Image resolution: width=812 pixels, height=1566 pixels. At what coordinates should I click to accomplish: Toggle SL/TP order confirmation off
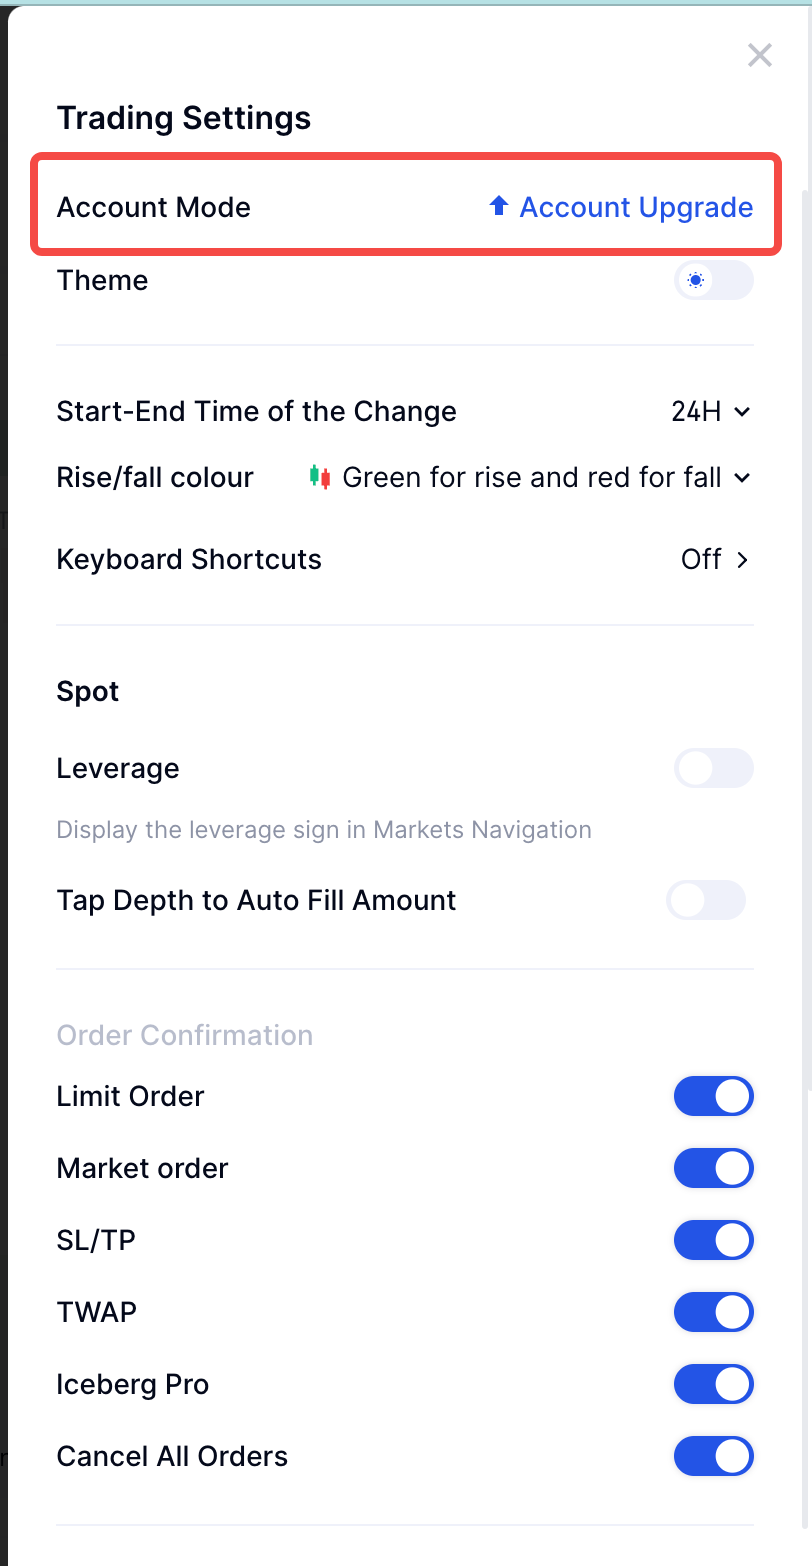[x=713, y=1240]
